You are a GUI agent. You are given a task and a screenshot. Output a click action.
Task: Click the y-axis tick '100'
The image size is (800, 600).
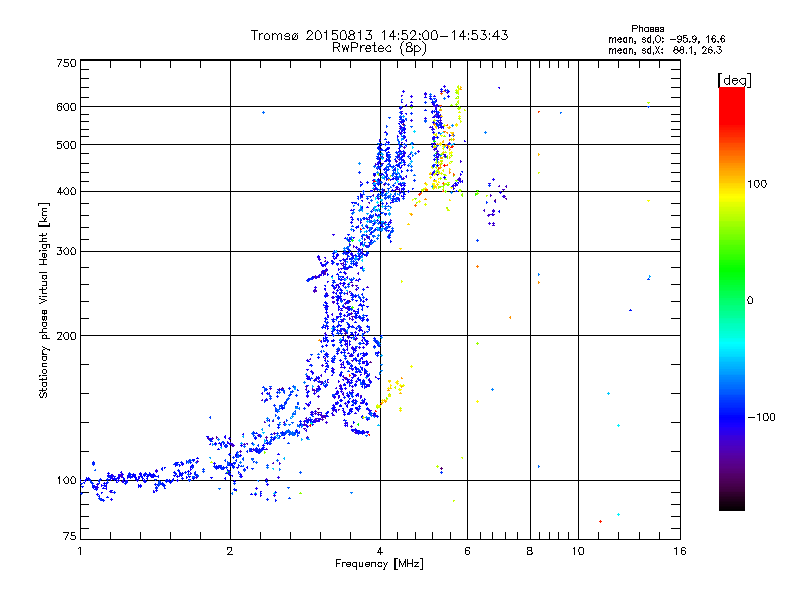66,481
